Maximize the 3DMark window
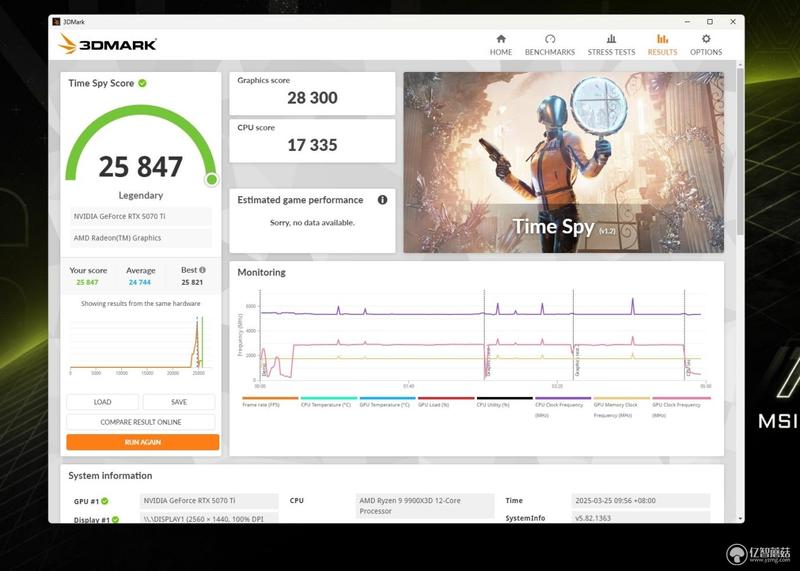The image size is (800, 571). pyautogui.click(x=710, y=22)
